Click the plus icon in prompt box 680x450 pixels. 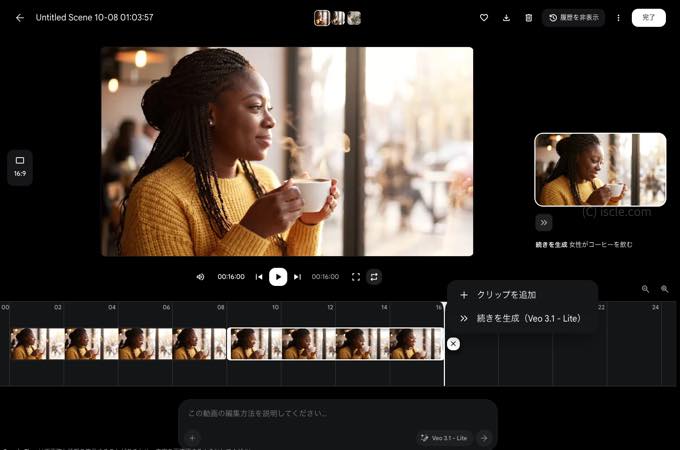point(192,438)
